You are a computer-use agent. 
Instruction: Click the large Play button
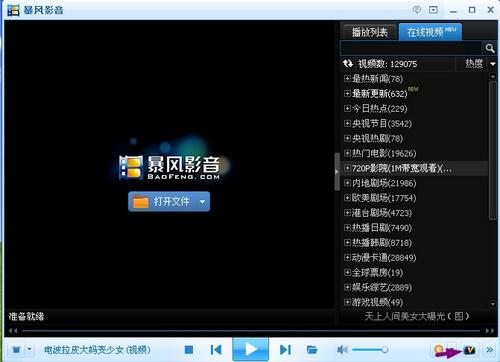pos(251,349)
